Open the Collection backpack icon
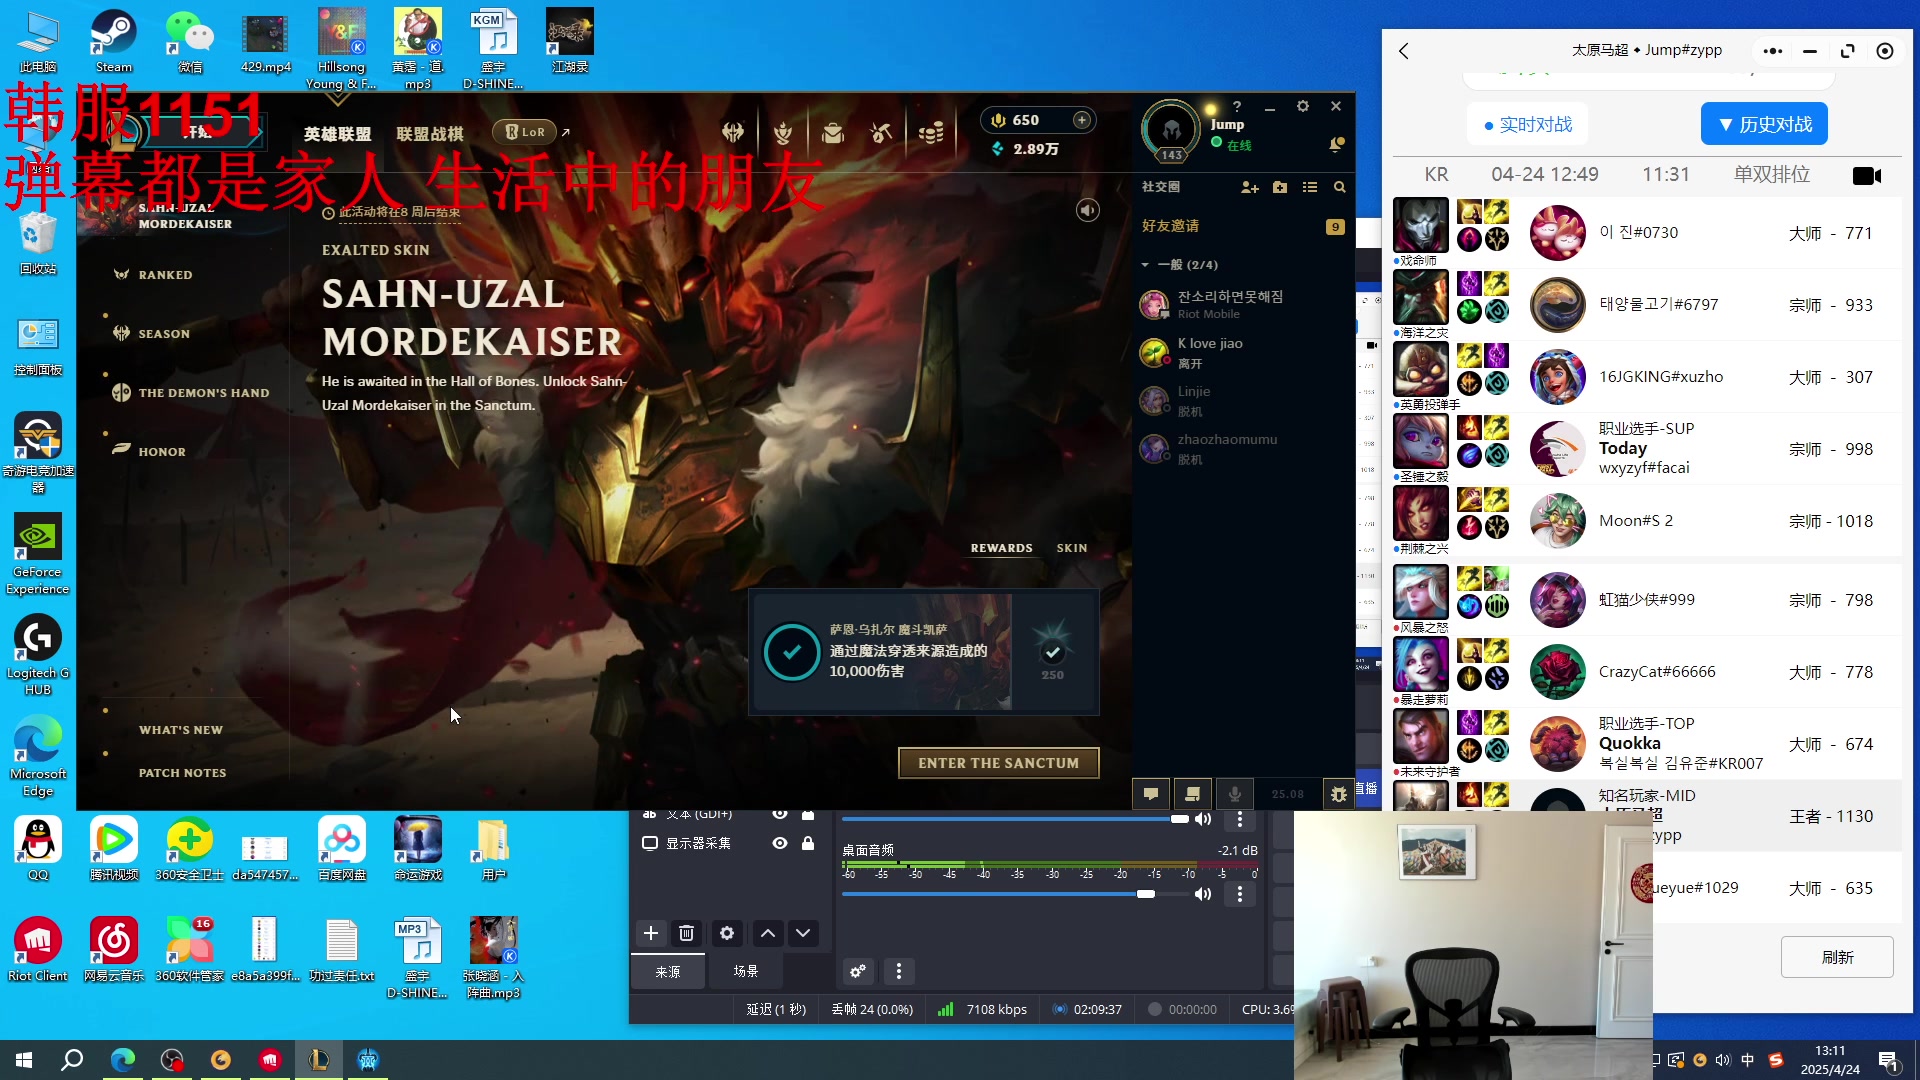The image size is (1920, 1080). (x=832, y=132)
